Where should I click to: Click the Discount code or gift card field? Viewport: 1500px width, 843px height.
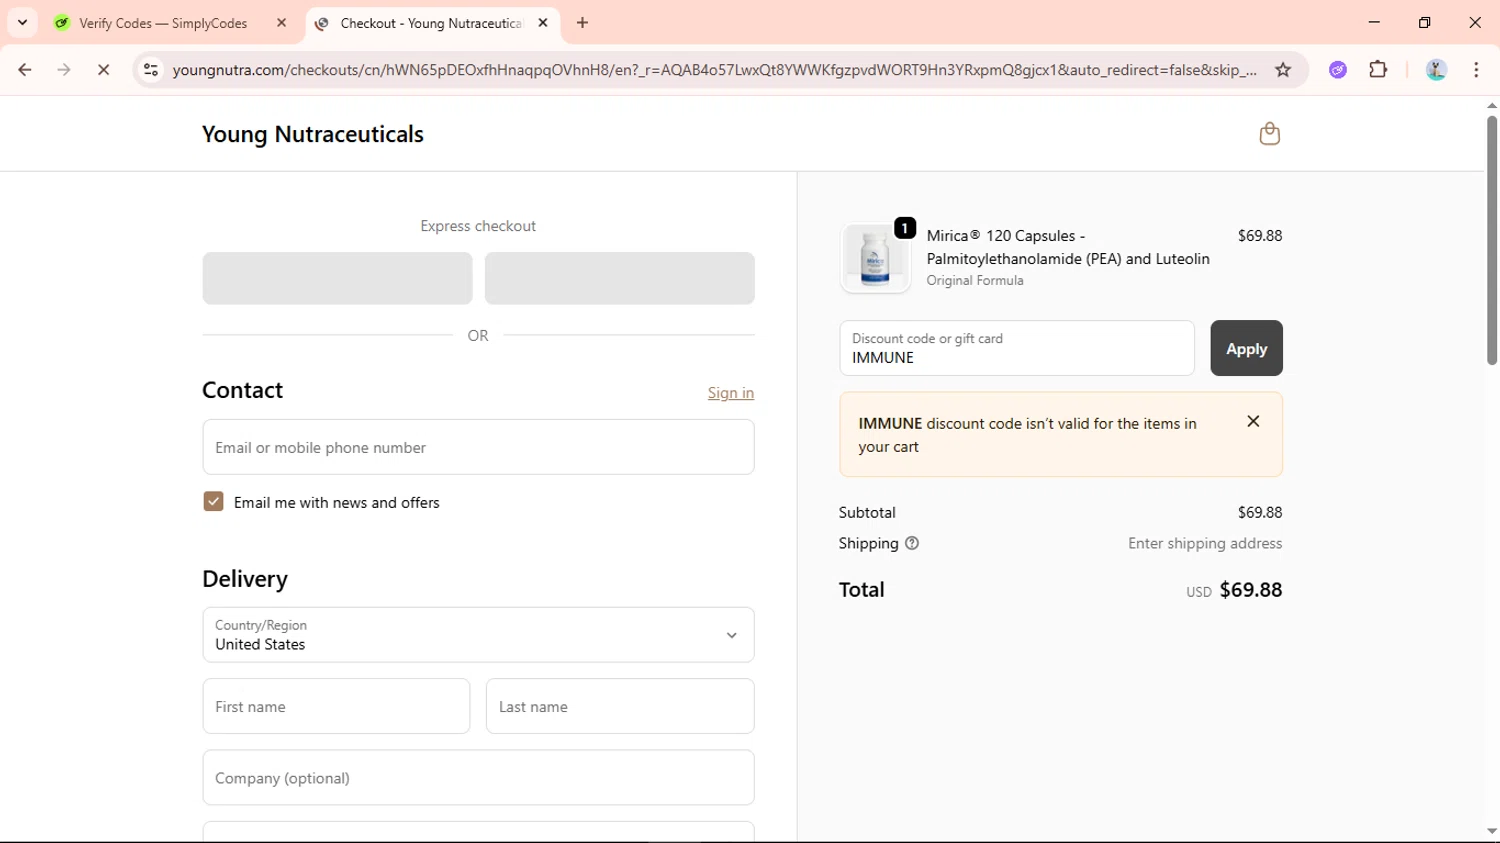1017,348
